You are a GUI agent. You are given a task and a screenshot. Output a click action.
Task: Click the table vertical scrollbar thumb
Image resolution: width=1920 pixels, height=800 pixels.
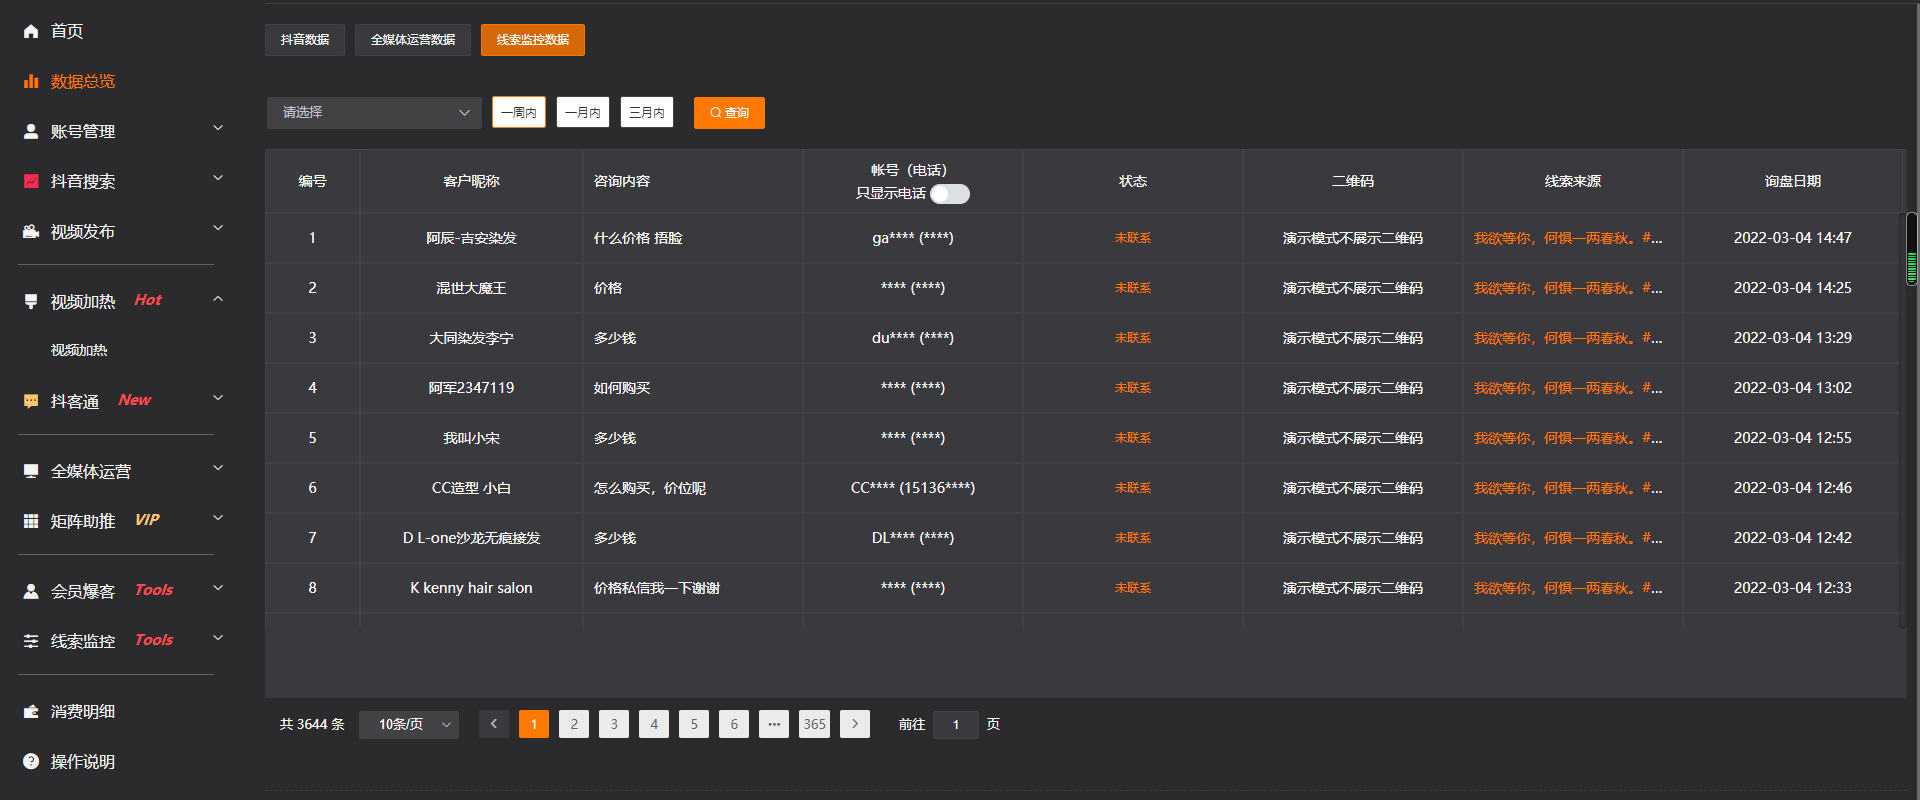[x=1911, y=249]
